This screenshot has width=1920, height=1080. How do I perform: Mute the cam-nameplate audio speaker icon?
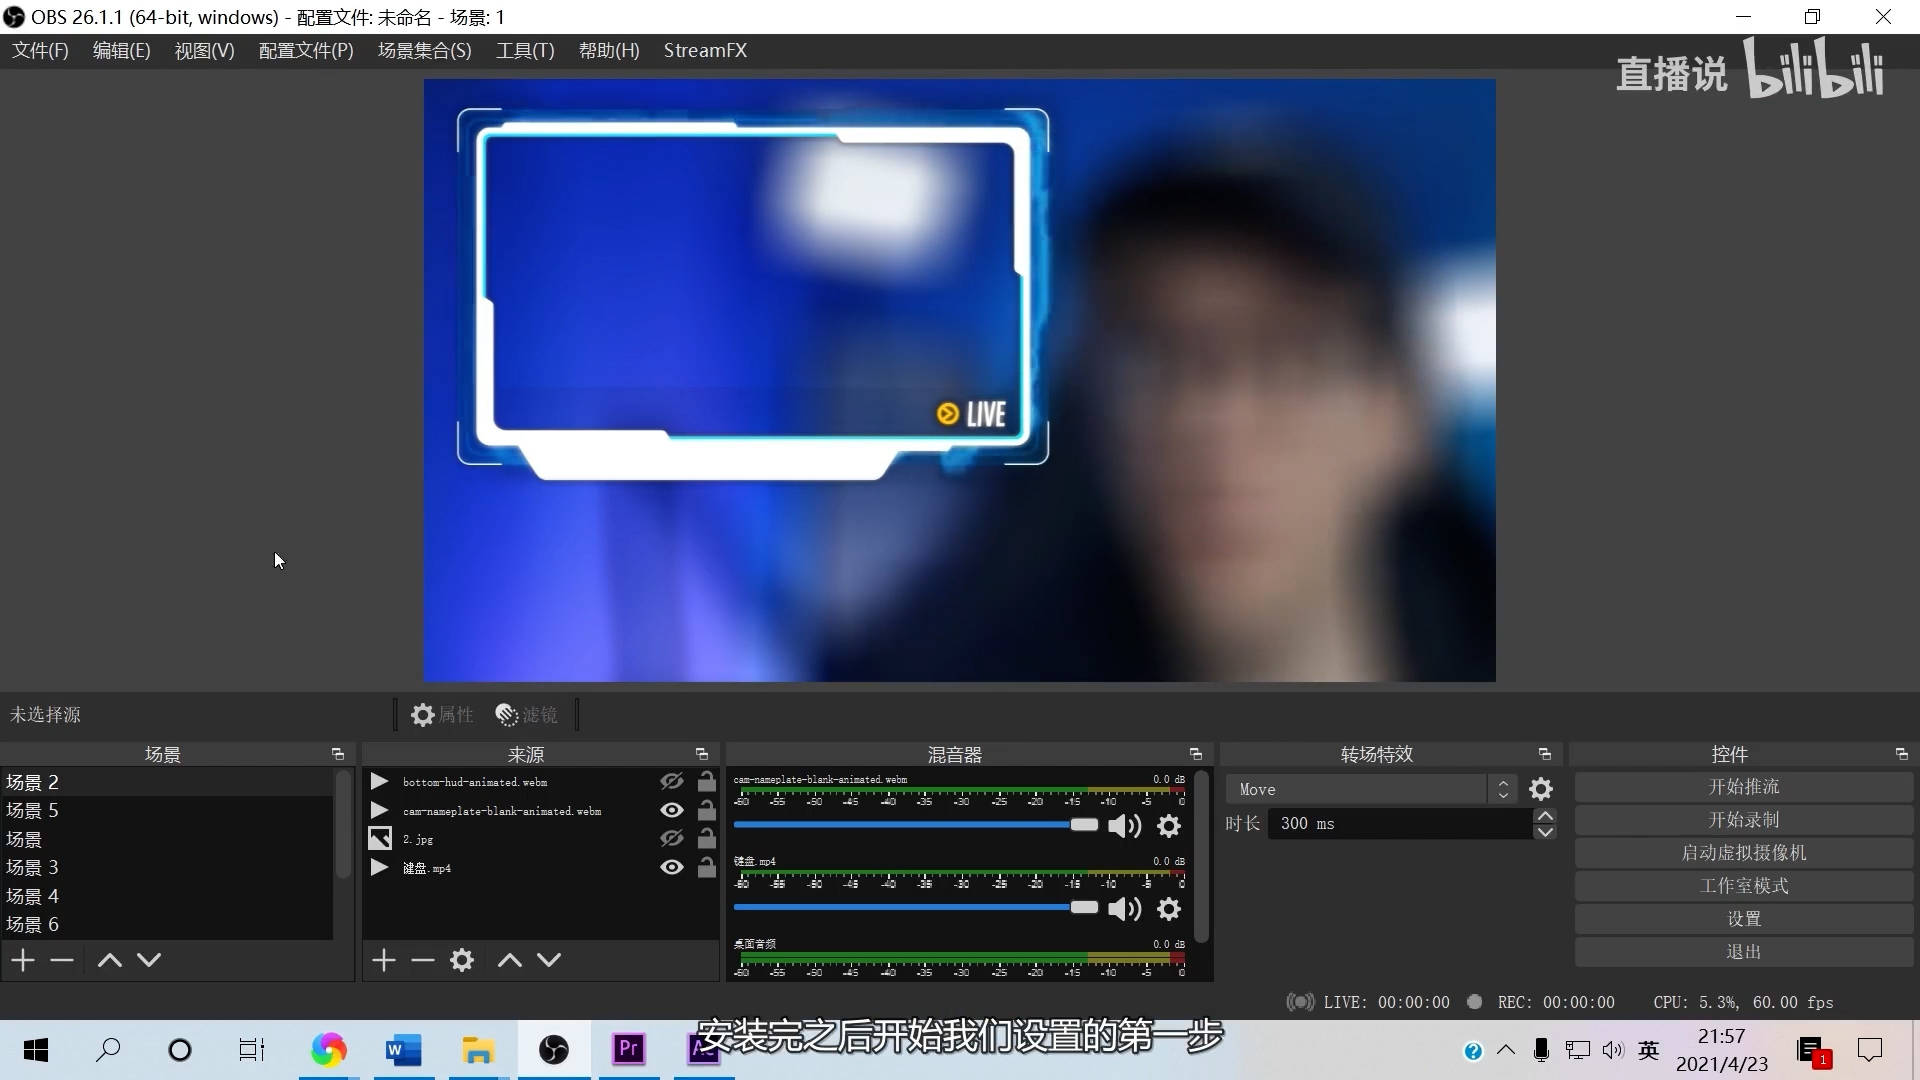(x=1124, y=826)
